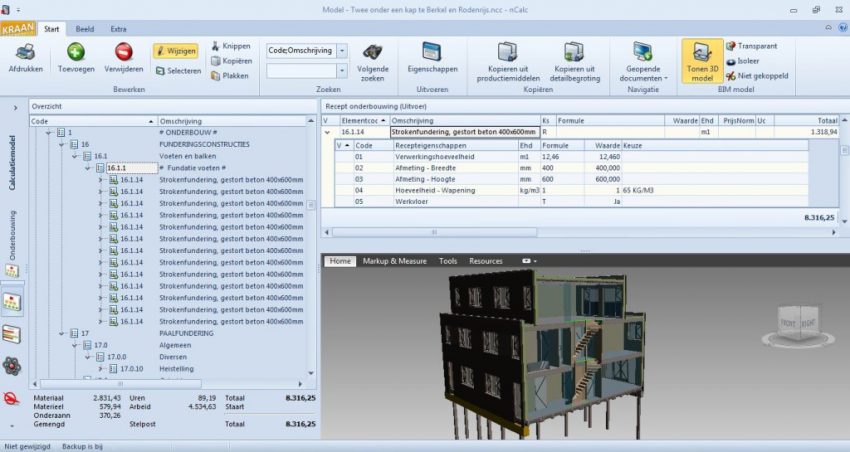The width and height of the screenshot is (850, 452).
Task: Open the Onderbouwing vertical side tab
Action: (x=12, y=235)
